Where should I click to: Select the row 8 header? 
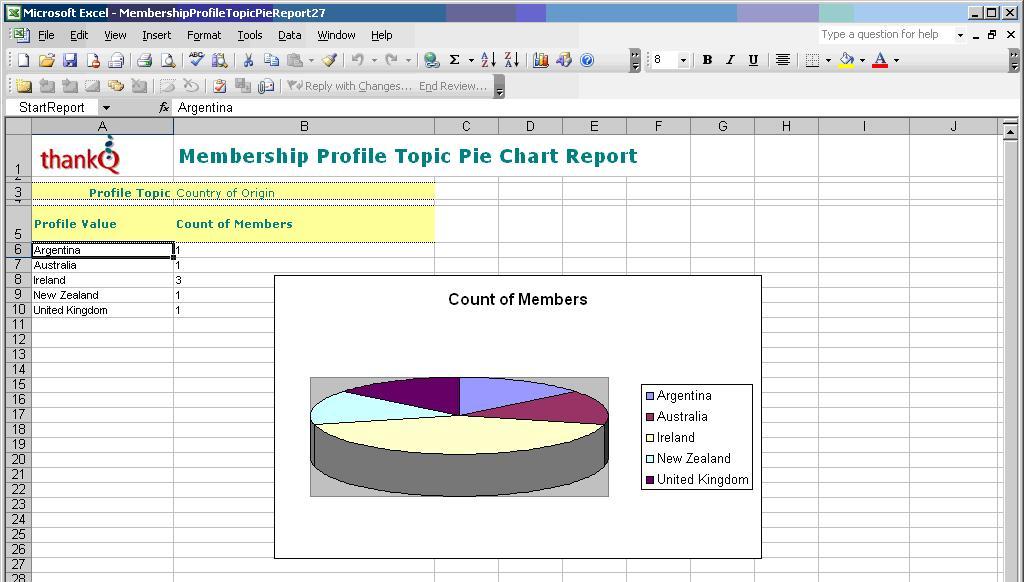[18, 280]
